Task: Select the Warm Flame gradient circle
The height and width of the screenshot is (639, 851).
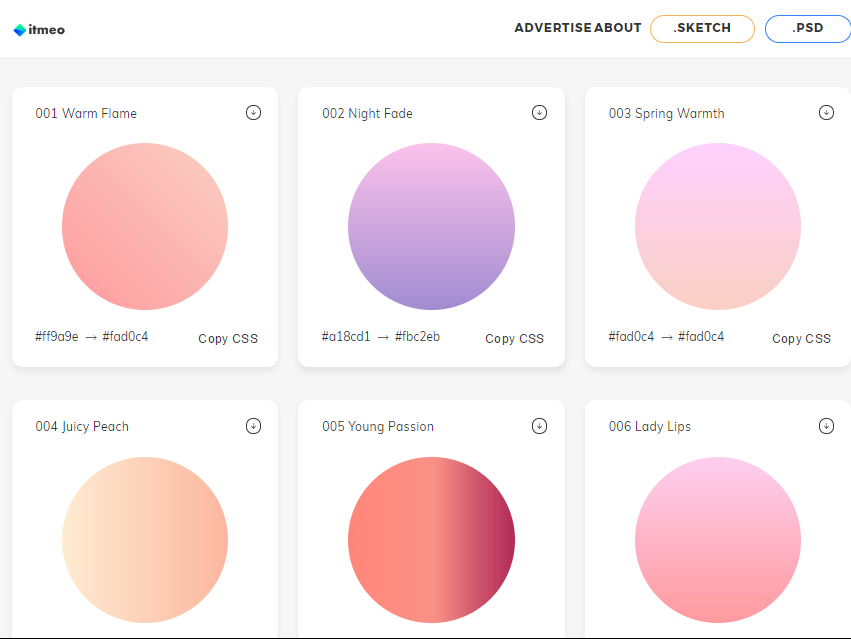Action: click(x=145, y=226)
